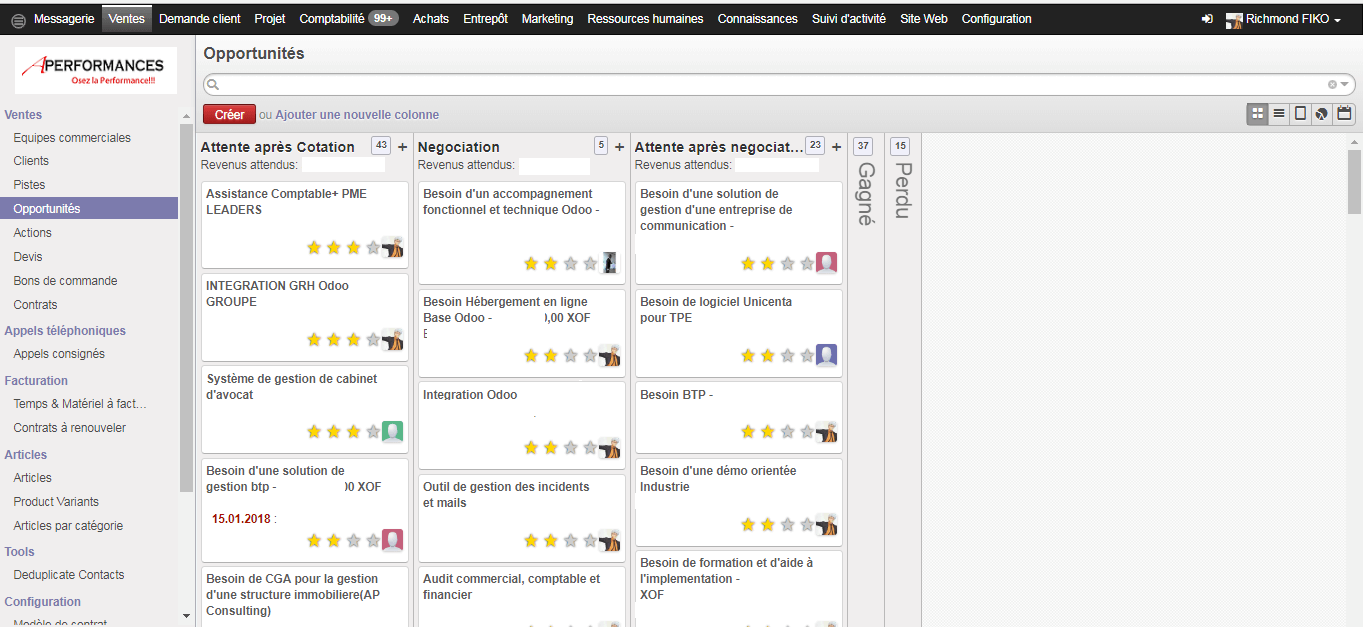Open the hamburger menu top left
The width and height of the screenshot is (1363, 627).
pos(18,18)
